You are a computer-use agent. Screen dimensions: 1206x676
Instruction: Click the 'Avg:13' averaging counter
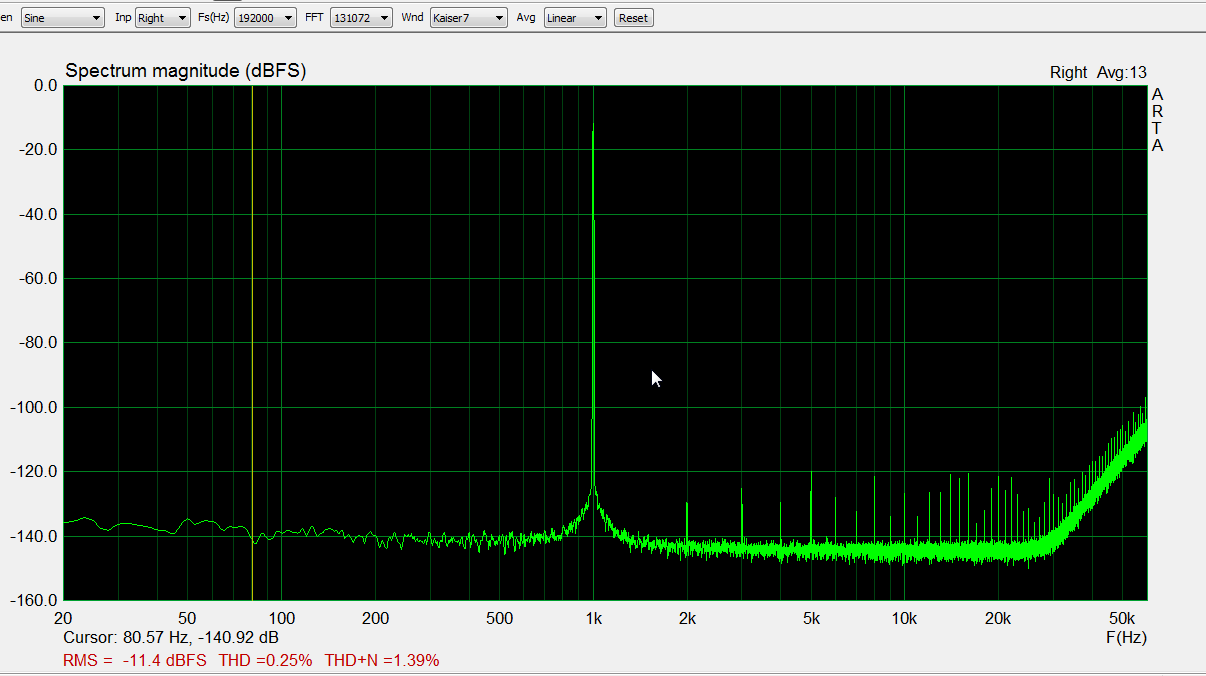click(1121, 72)
